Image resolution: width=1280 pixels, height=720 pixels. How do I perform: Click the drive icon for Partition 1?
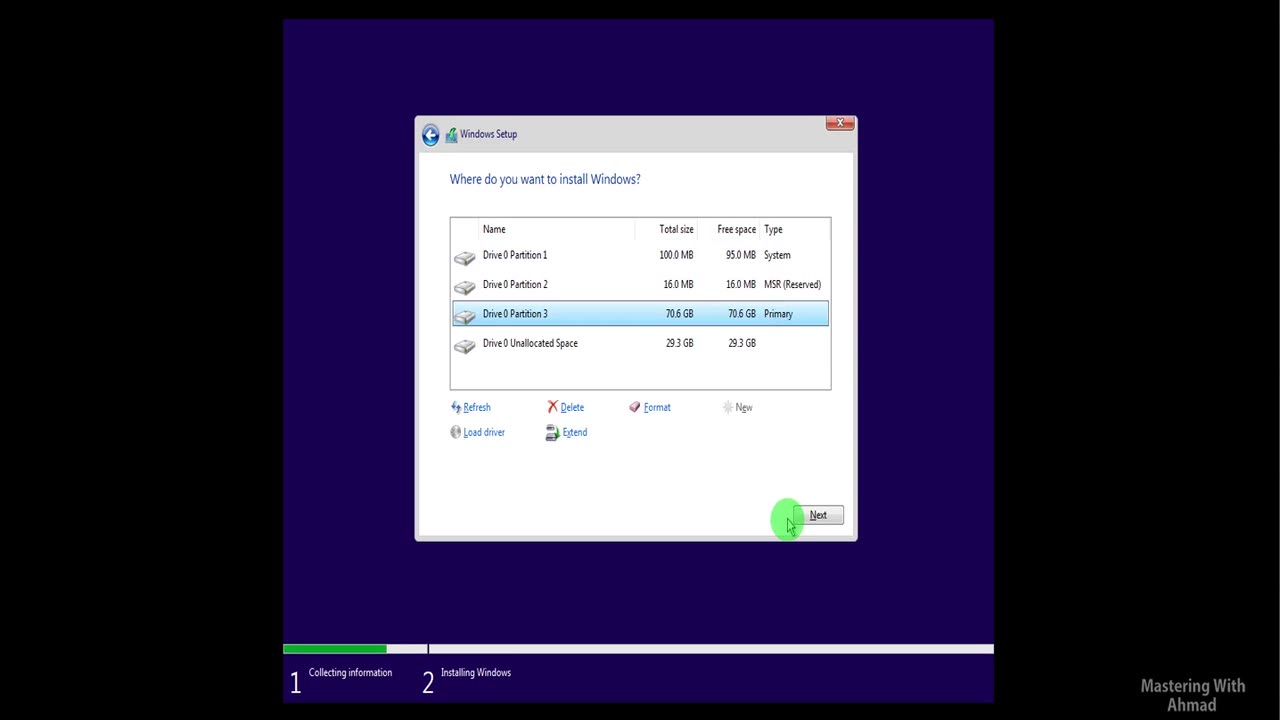[464, 258]
